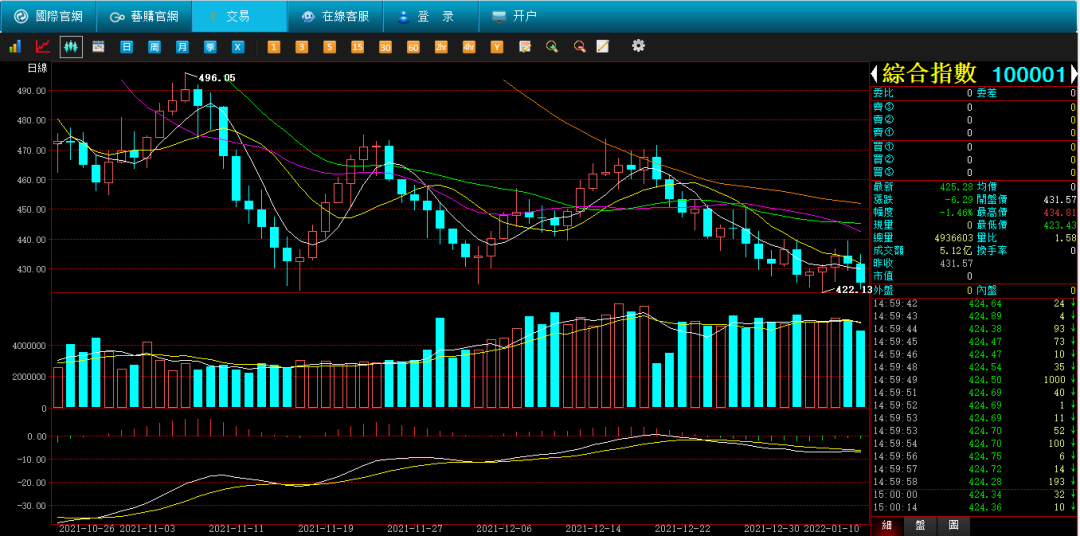Screen dimensions: 1080x536
Task: Click the 4000000 volume axis label
Action: [x=28, y=345]
